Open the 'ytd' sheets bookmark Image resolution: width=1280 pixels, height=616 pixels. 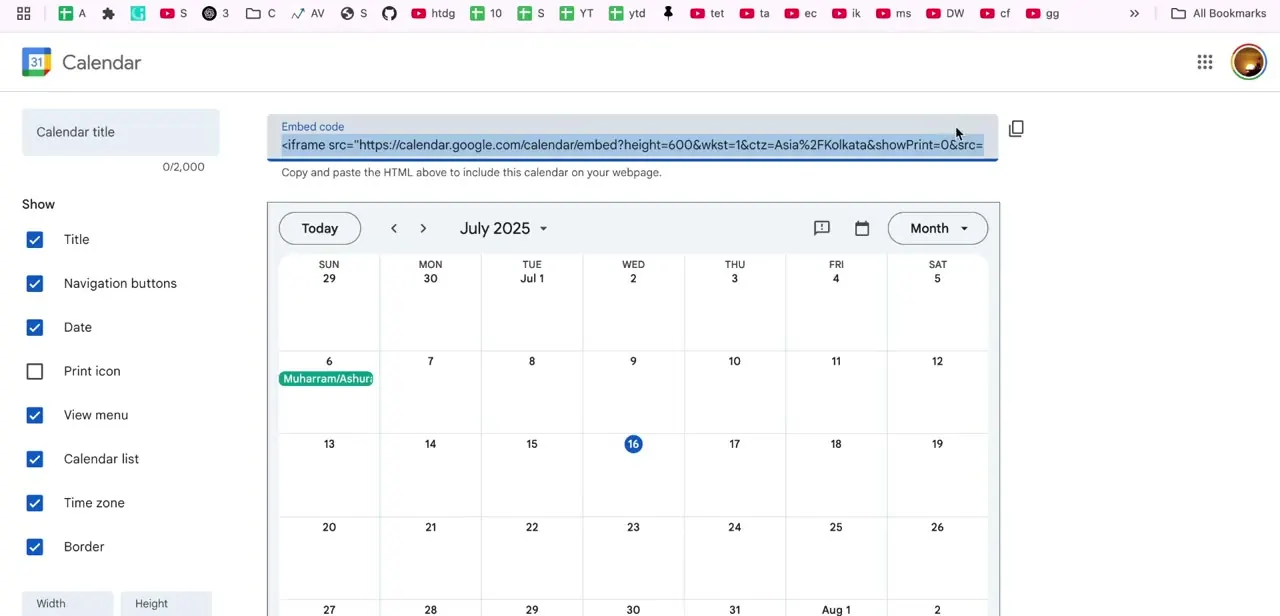coord(627,13)
